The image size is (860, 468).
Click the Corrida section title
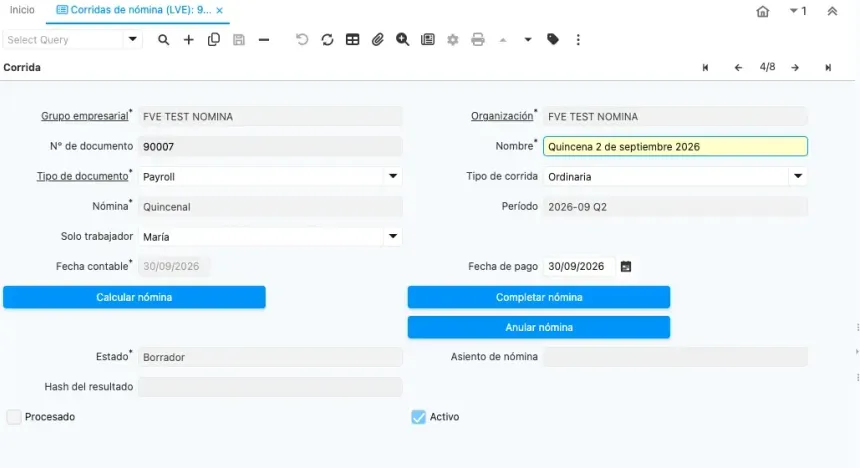tap(22, 67)
